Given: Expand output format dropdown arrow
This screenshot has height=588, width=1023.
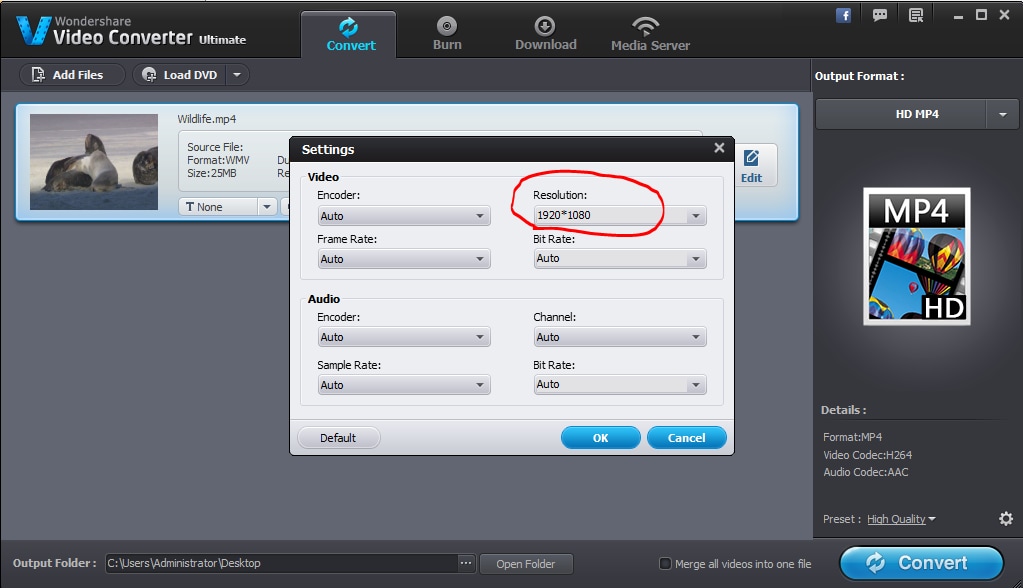Looking at the screenshot, I should tap(1003, 114).
